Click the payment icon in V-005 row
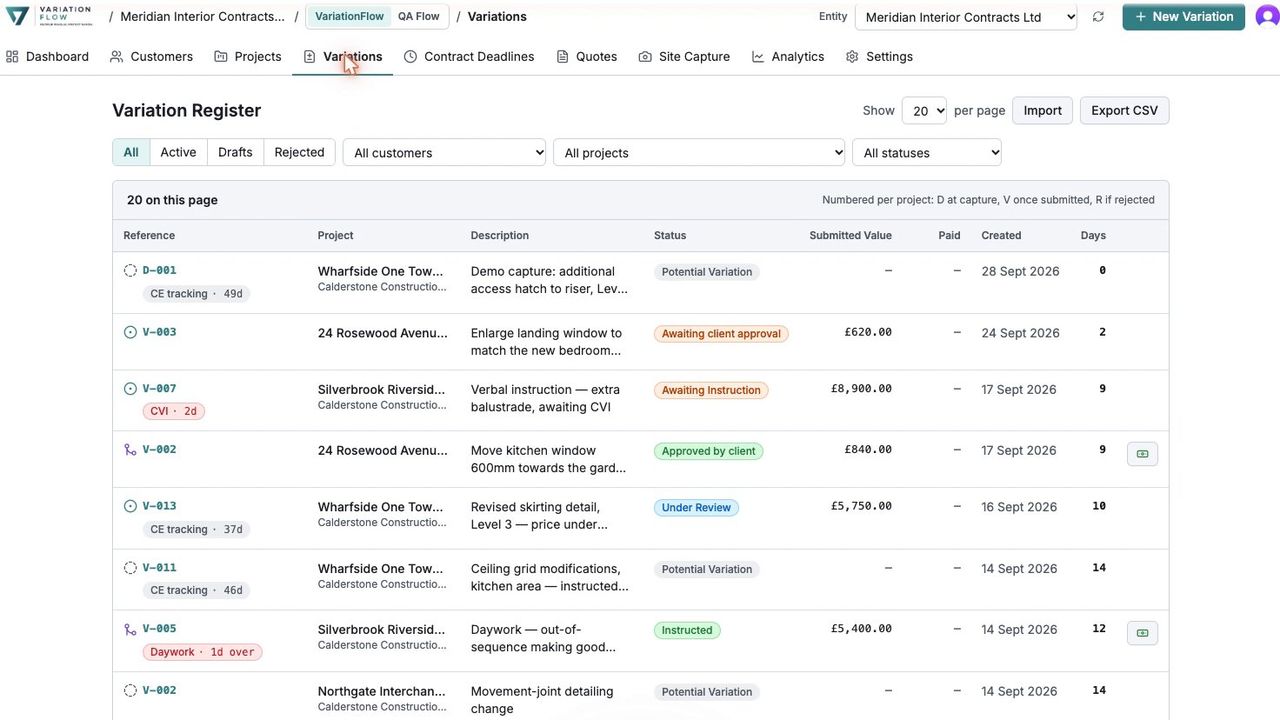 pos(1142,633)
